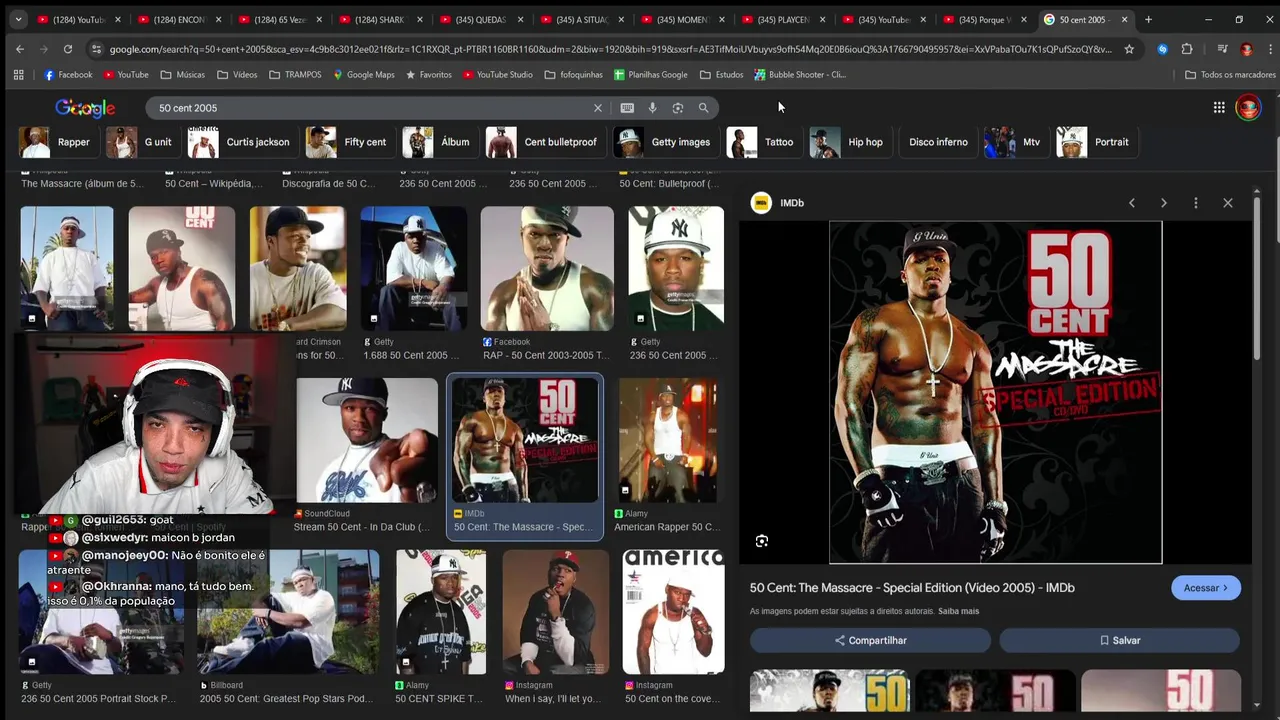Open the YouTube bookmark
This screenshot has height=720, width=1280.
point(125,75)
